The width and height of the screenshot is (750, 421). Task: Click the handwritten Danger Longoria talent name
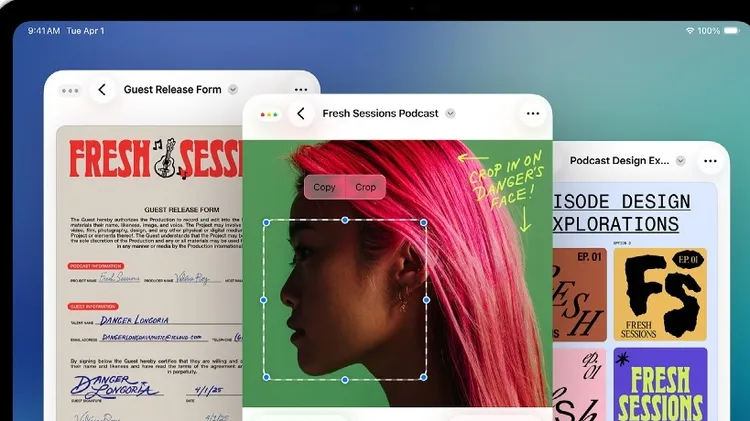(134, 320)
